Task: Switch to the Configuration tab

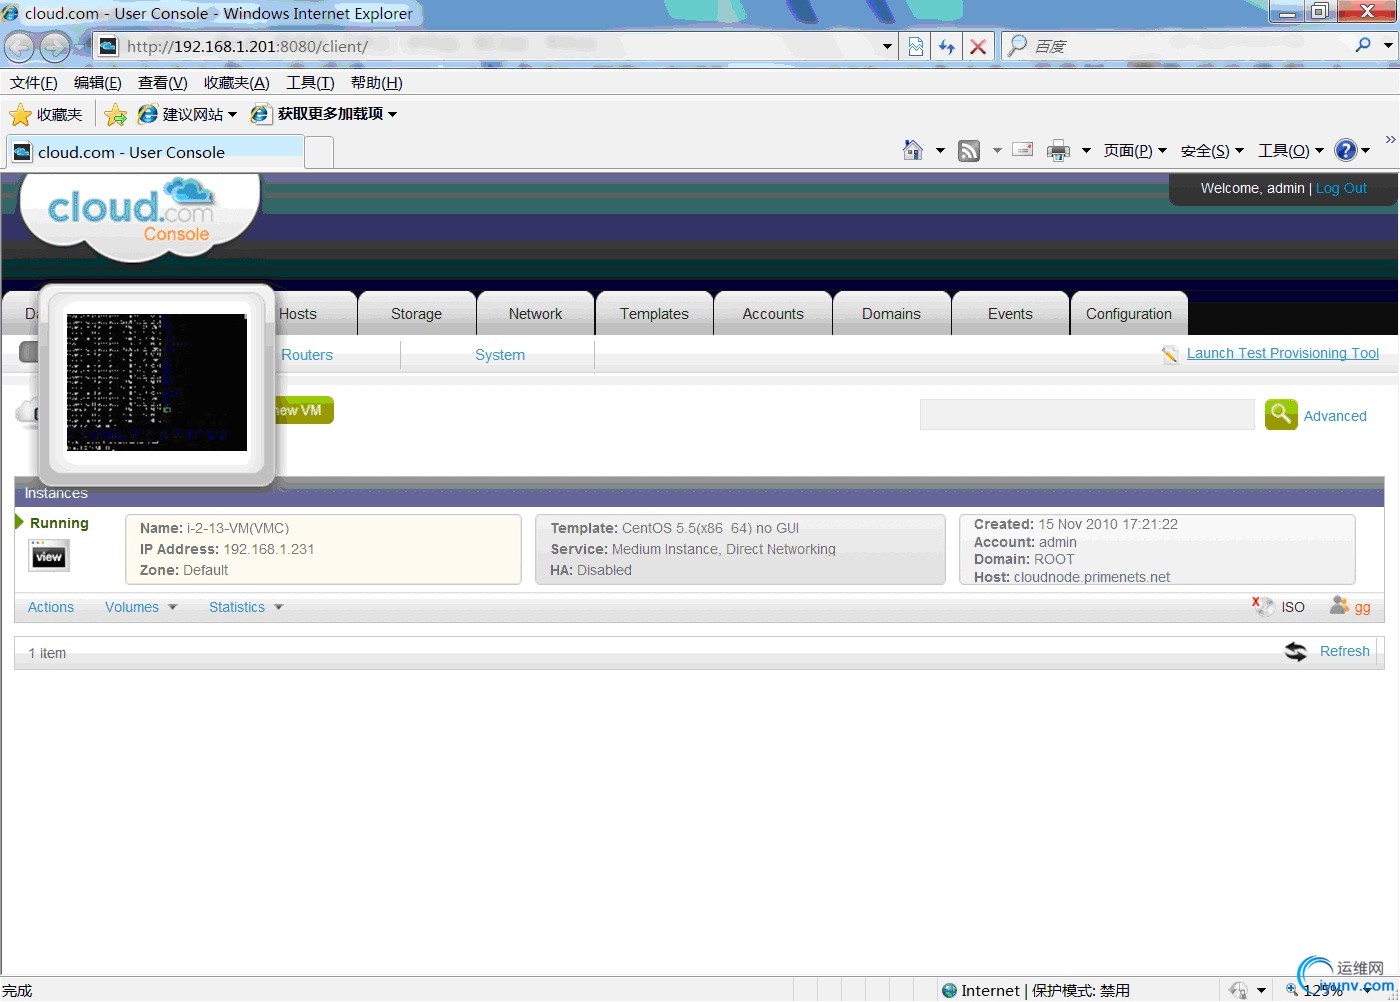Action: point(1129,314)
